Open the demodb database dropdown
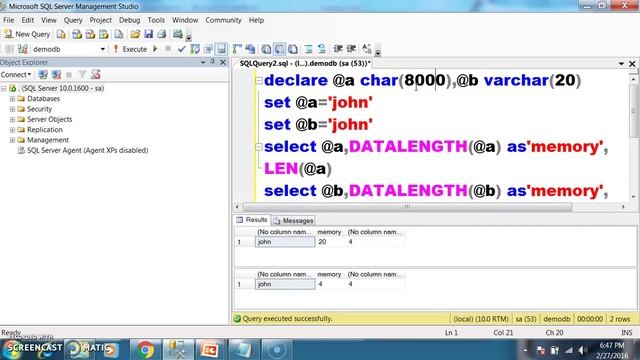 pyautogui.click(x=102, y=49)
